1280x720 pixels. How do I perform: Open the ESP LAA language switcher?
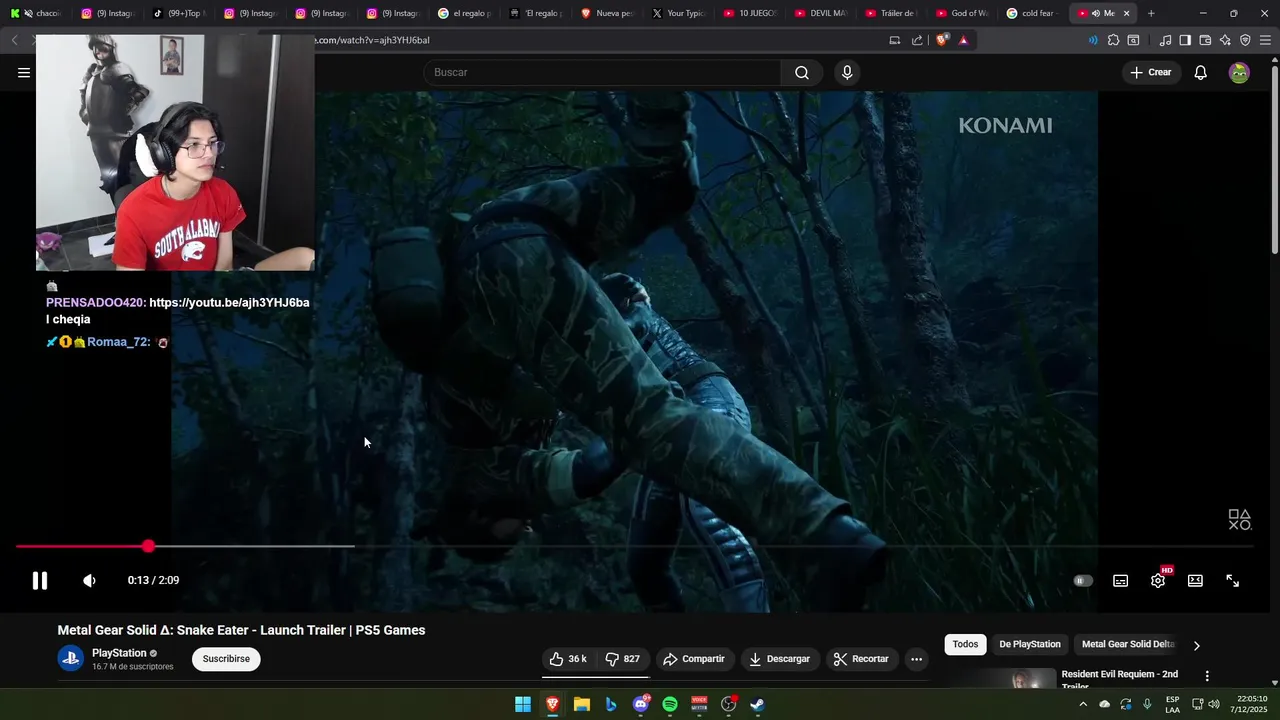[x=1172, y=704]
